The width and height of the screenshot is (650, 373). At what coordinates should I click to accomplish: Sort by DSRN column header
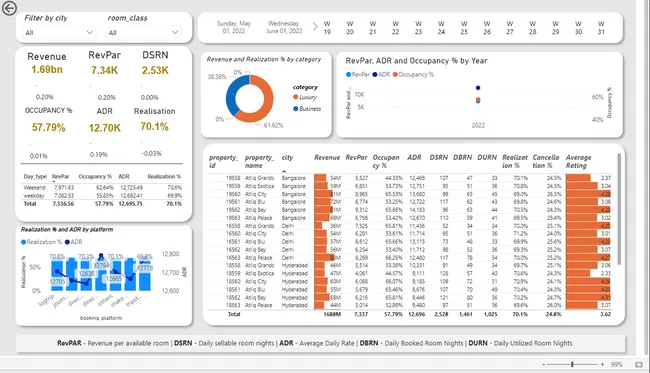click(439, 157)
